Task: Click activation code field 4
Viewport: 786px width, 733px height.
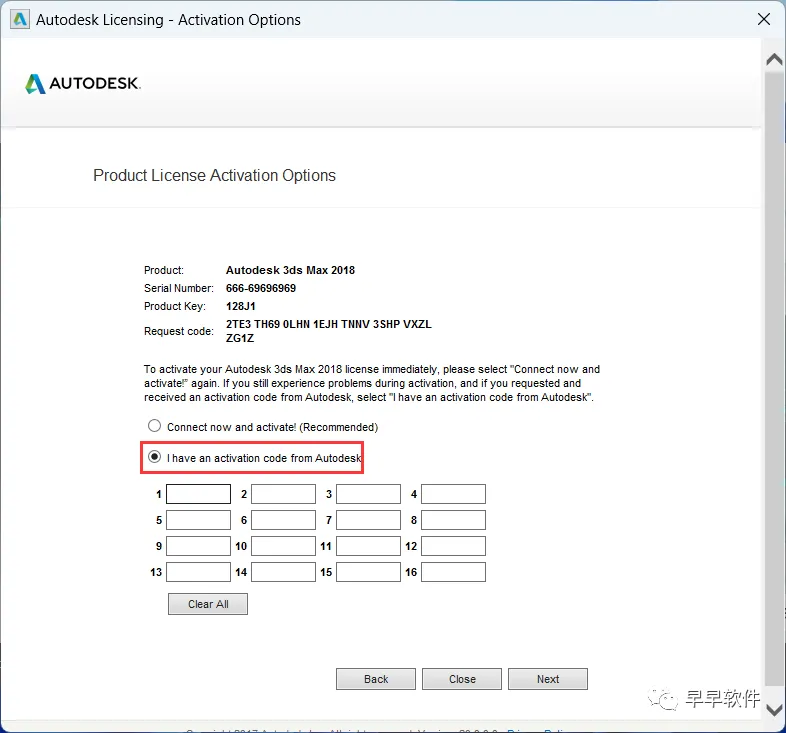Action: 453,494
